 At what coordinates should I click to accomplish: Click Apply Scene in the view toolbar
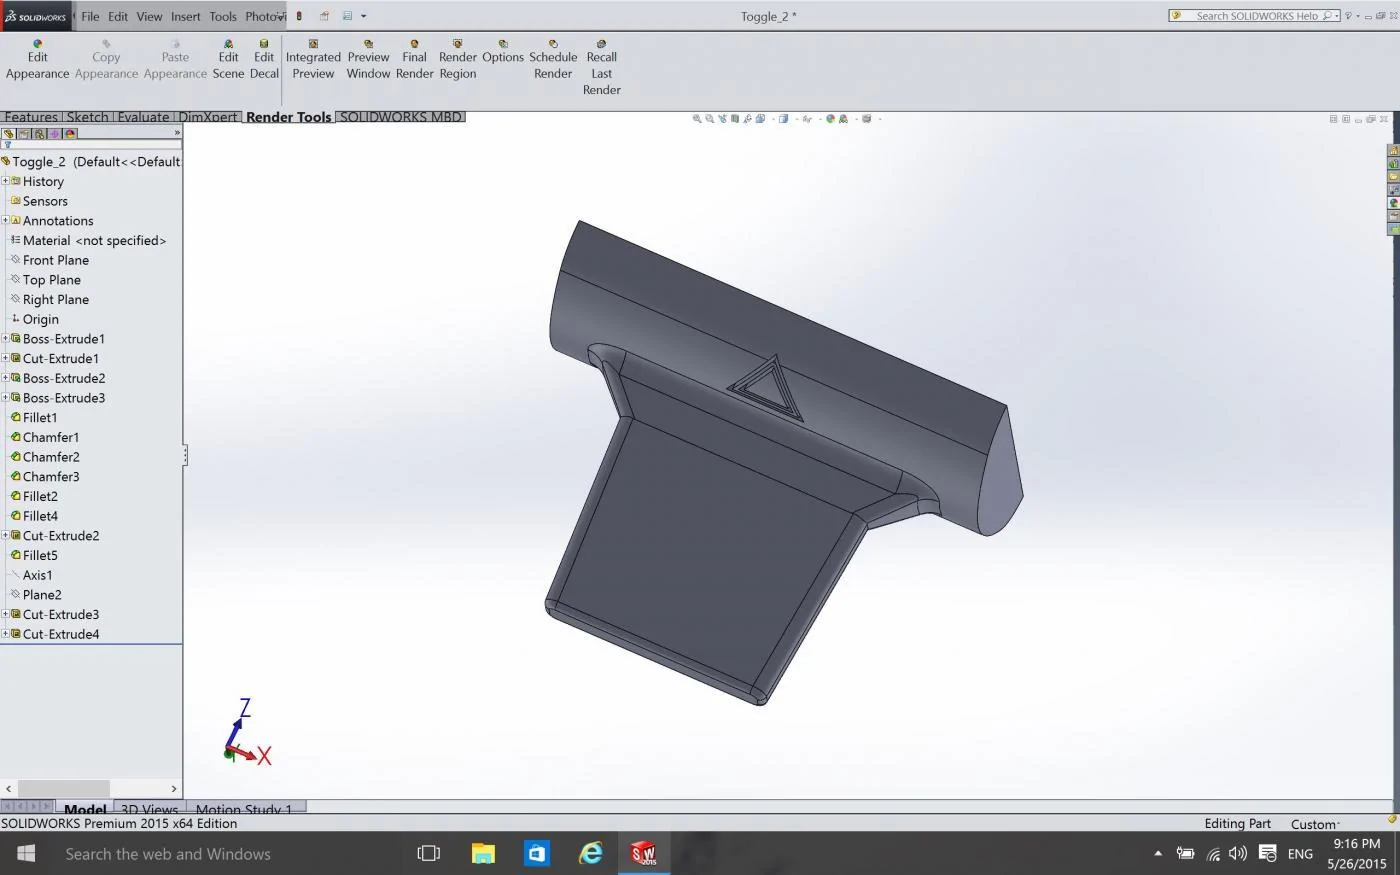pos(843,119)
